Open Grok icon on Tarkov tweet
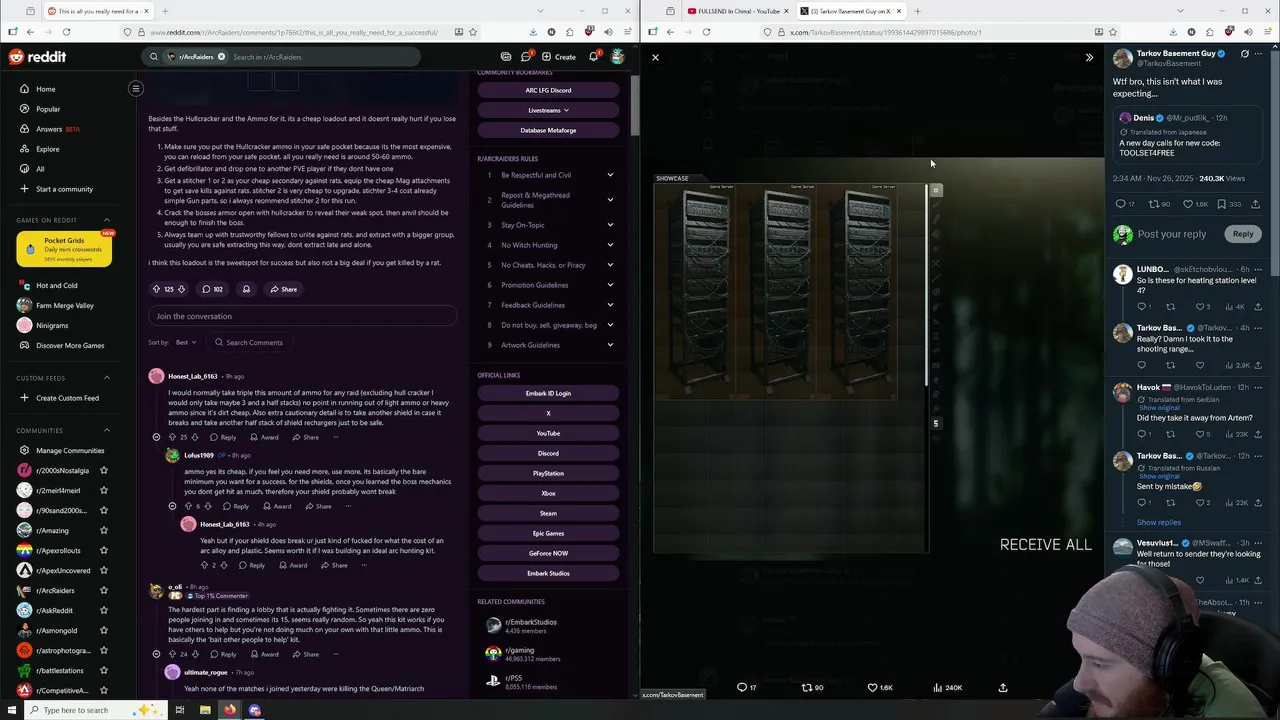 (1244, 54)
